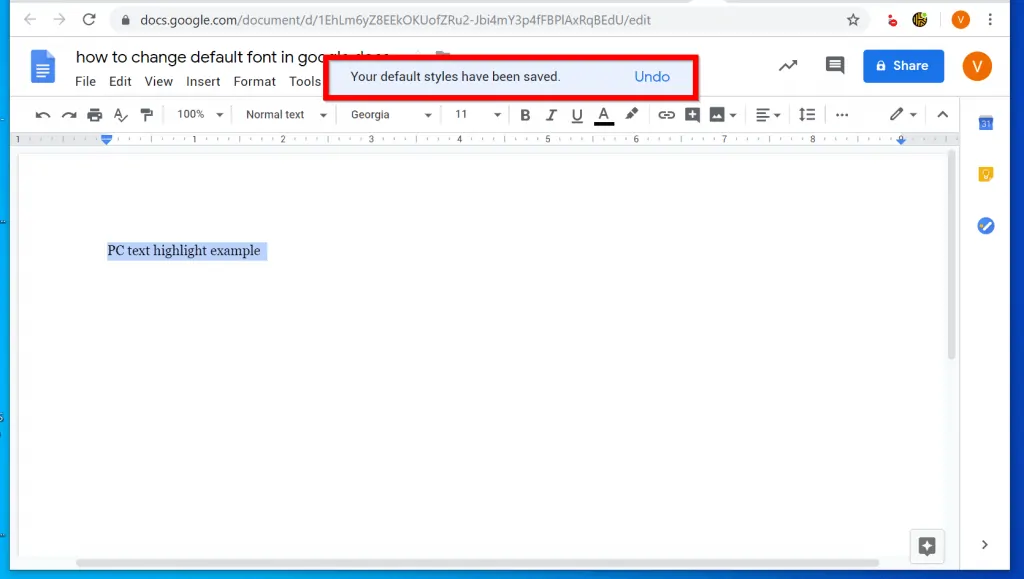
Task: Open the Format menu
Action: pos(254,81)
